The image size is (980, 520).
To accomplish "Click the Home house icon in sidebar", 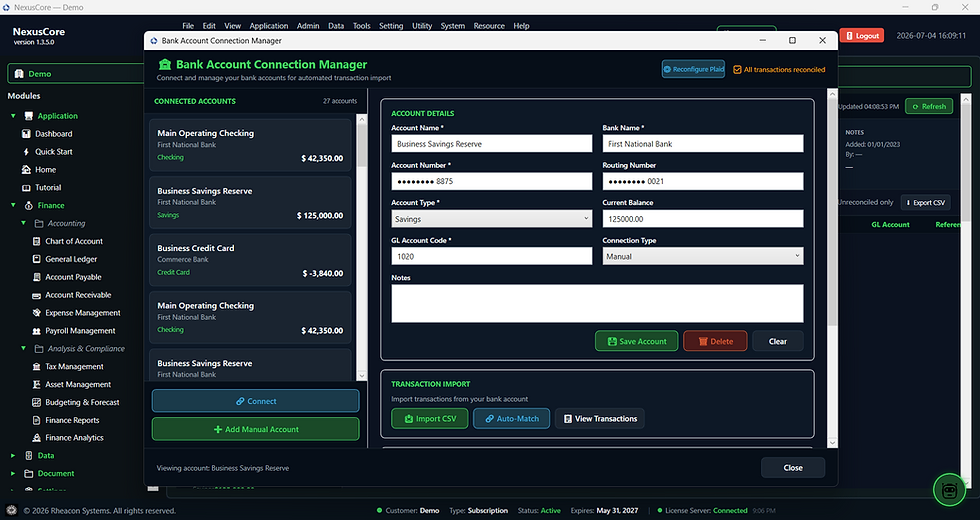I will (26, 170).
